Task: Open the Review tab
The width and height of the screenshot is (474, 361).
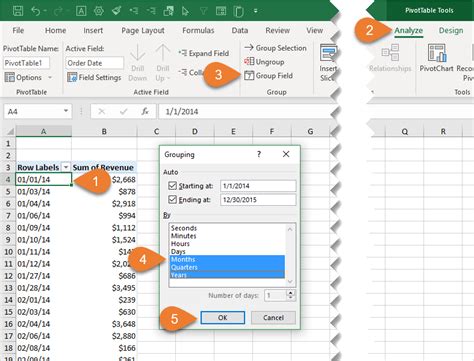Action: pyautogui.click(x=277, y=30)
